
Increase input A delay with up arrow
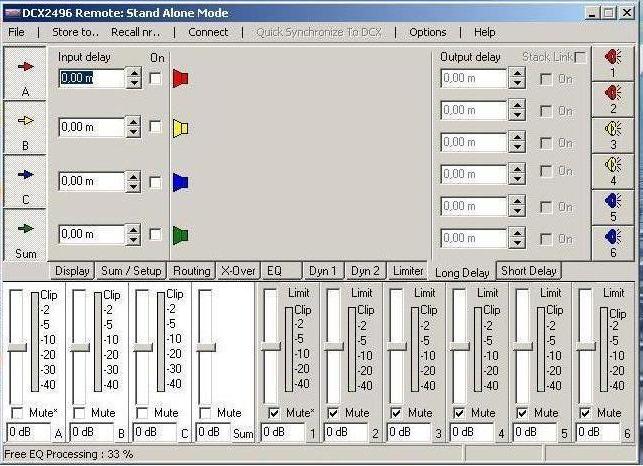pyautogui.click(x=134, y=73)
